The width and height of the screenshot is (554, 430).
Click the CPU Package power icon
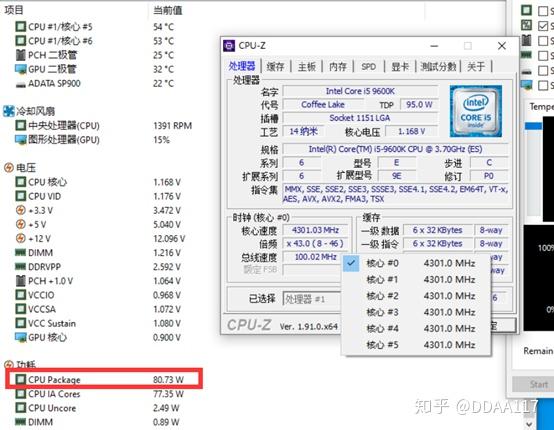(21, 379)
